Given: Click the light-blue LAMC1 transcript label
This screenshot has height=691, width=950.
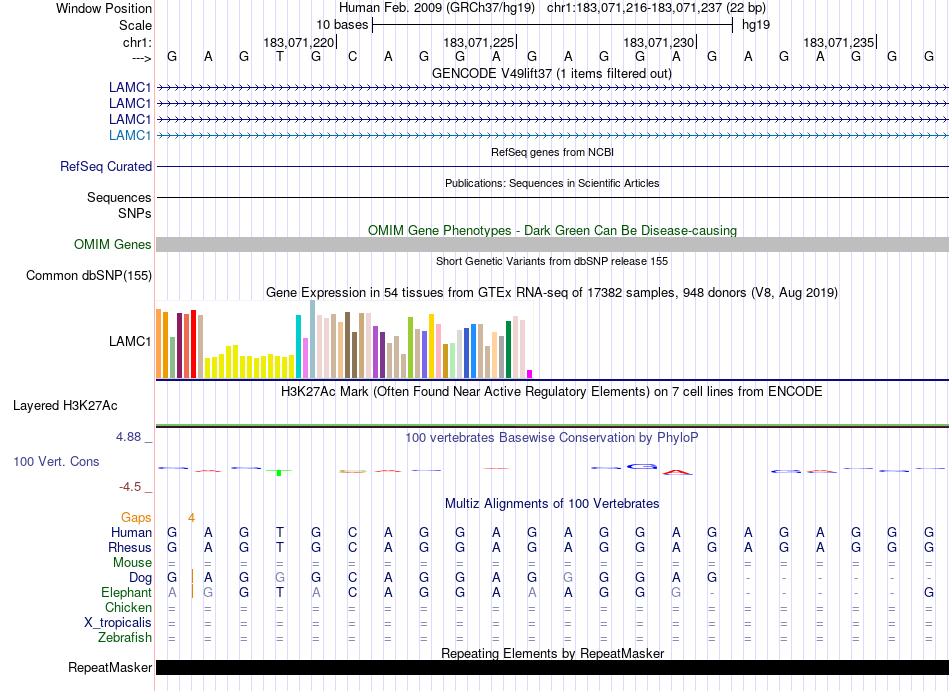Looking at the screenshot, I should coord(130,135).
